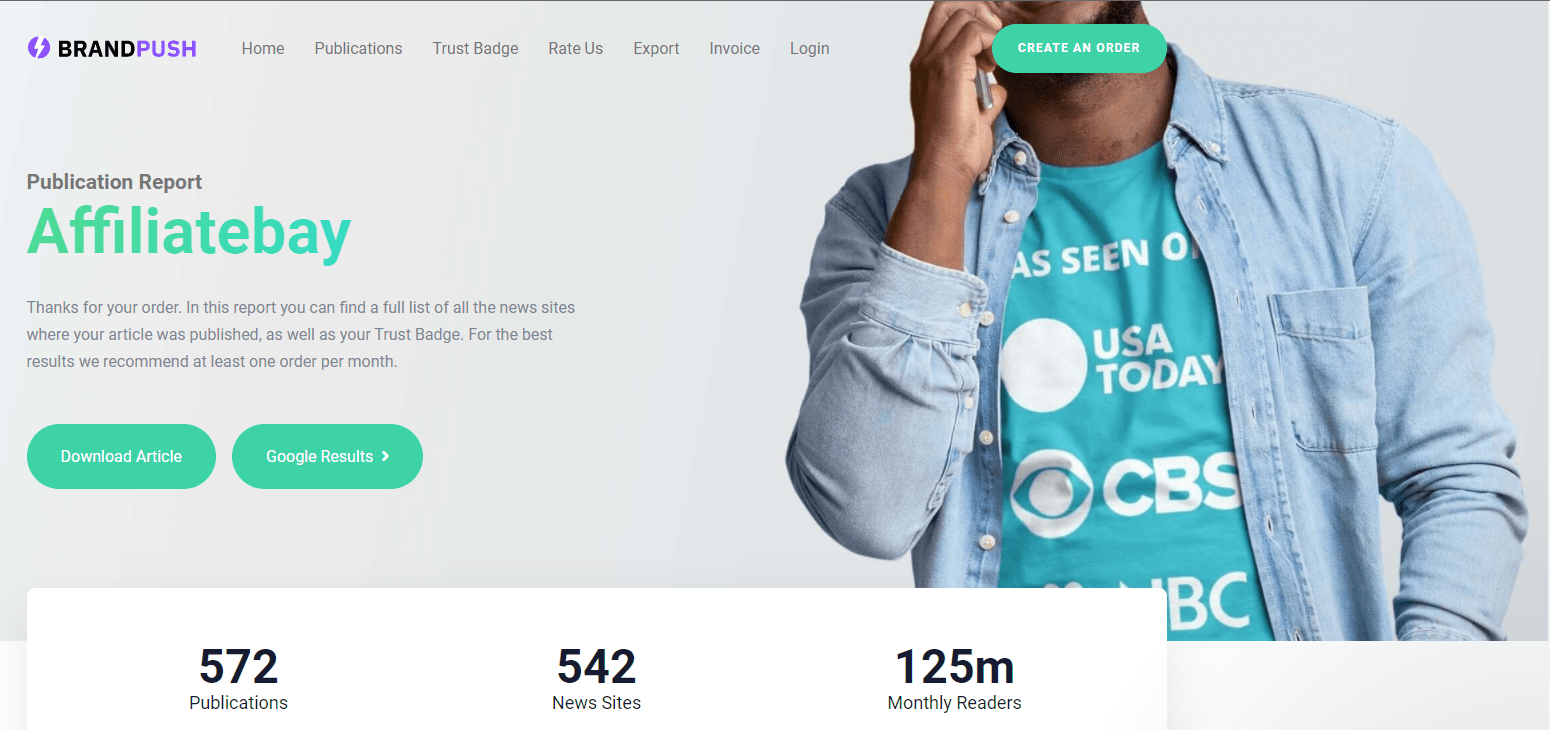This screenshot has width=1550, height=730.
Task: Go to Publications in the navigation
Action: pyautogui.click(x=358, y=48)
